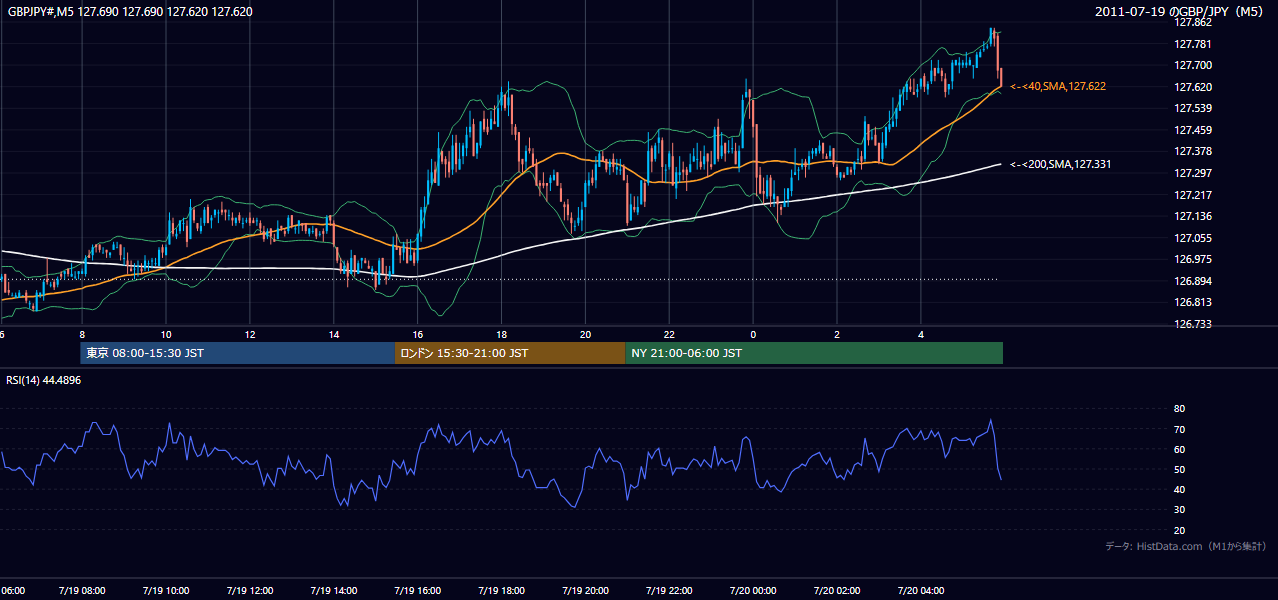Viewport: 1278px width, 600px height.
Task: Click the hour 22 tick on chart axis
Action: click(669, 334)
